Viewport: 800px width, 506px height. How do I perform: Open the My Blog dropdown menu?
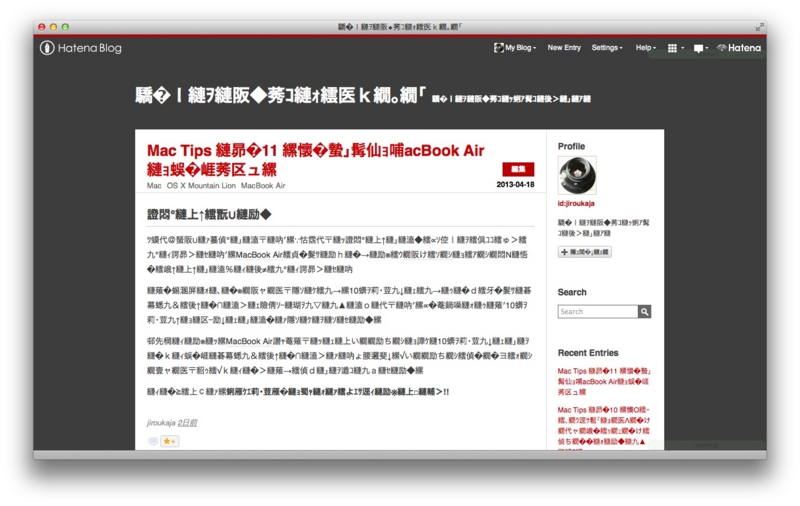point(515,47)
